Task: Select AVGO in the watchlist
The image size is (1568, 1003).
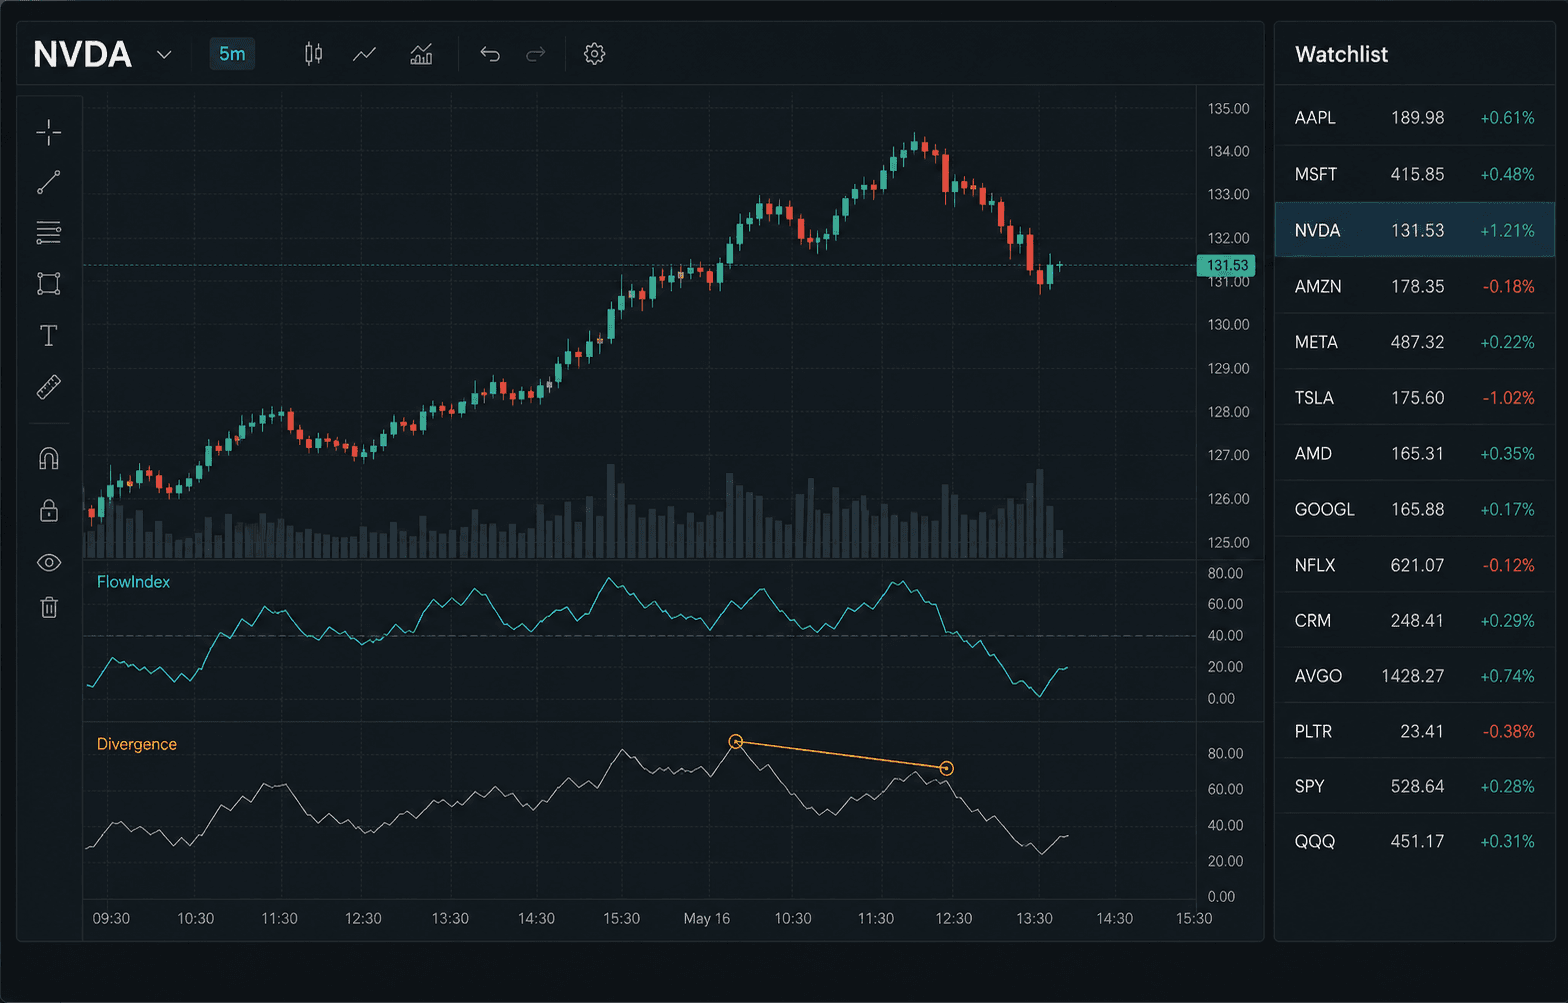Action: coord(1414,676)
